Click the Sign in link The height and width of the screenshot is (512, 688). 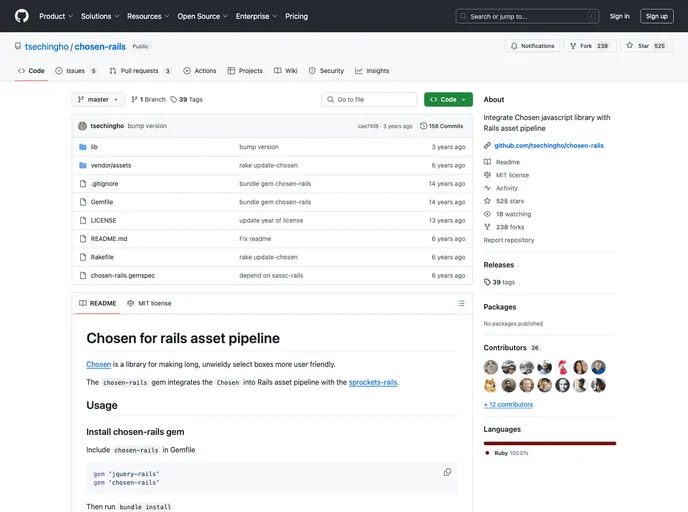pos(619,16)
